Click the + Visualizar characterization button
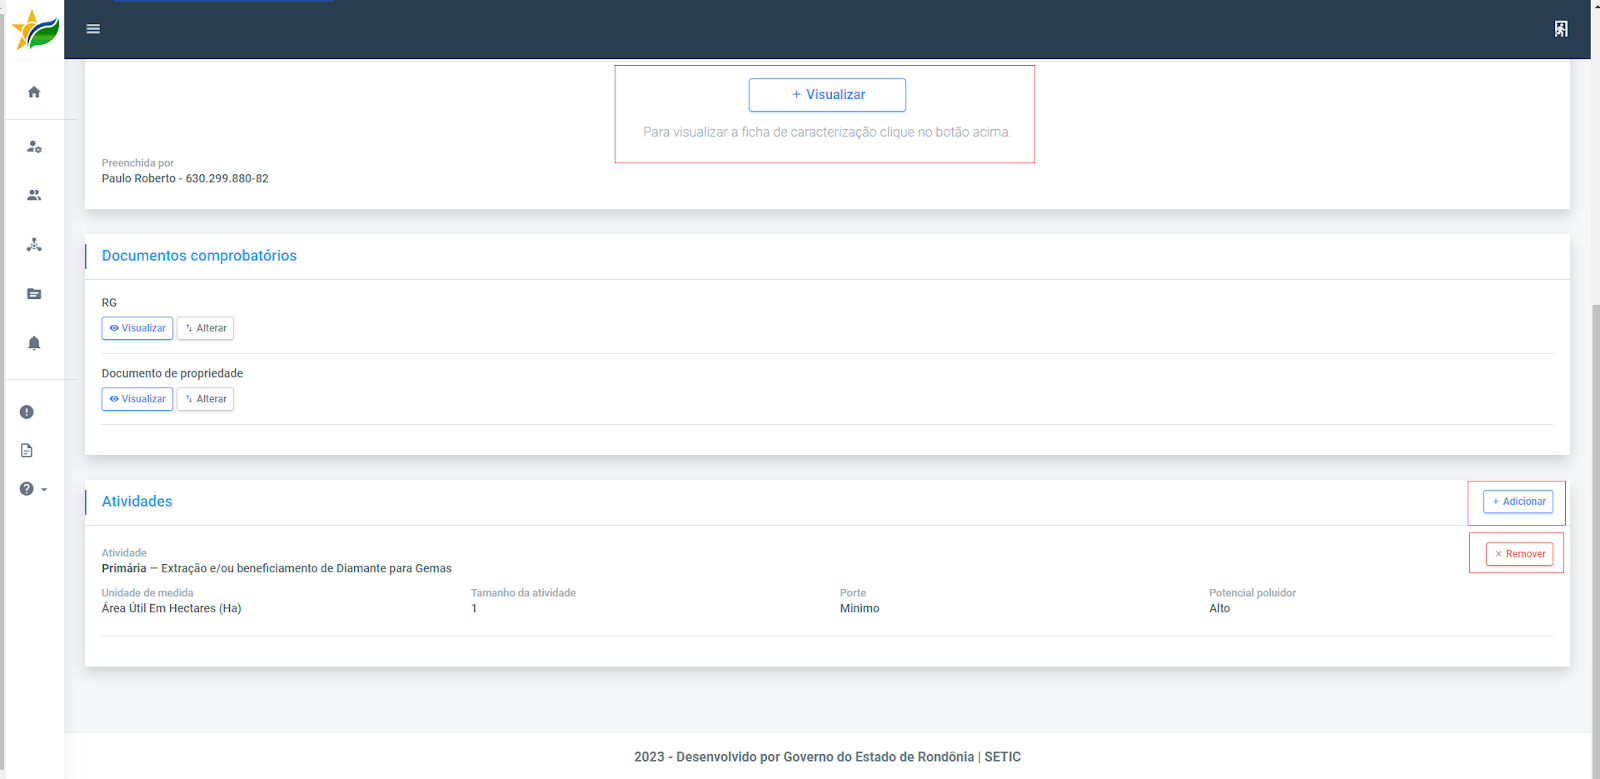 coord(827,95)
